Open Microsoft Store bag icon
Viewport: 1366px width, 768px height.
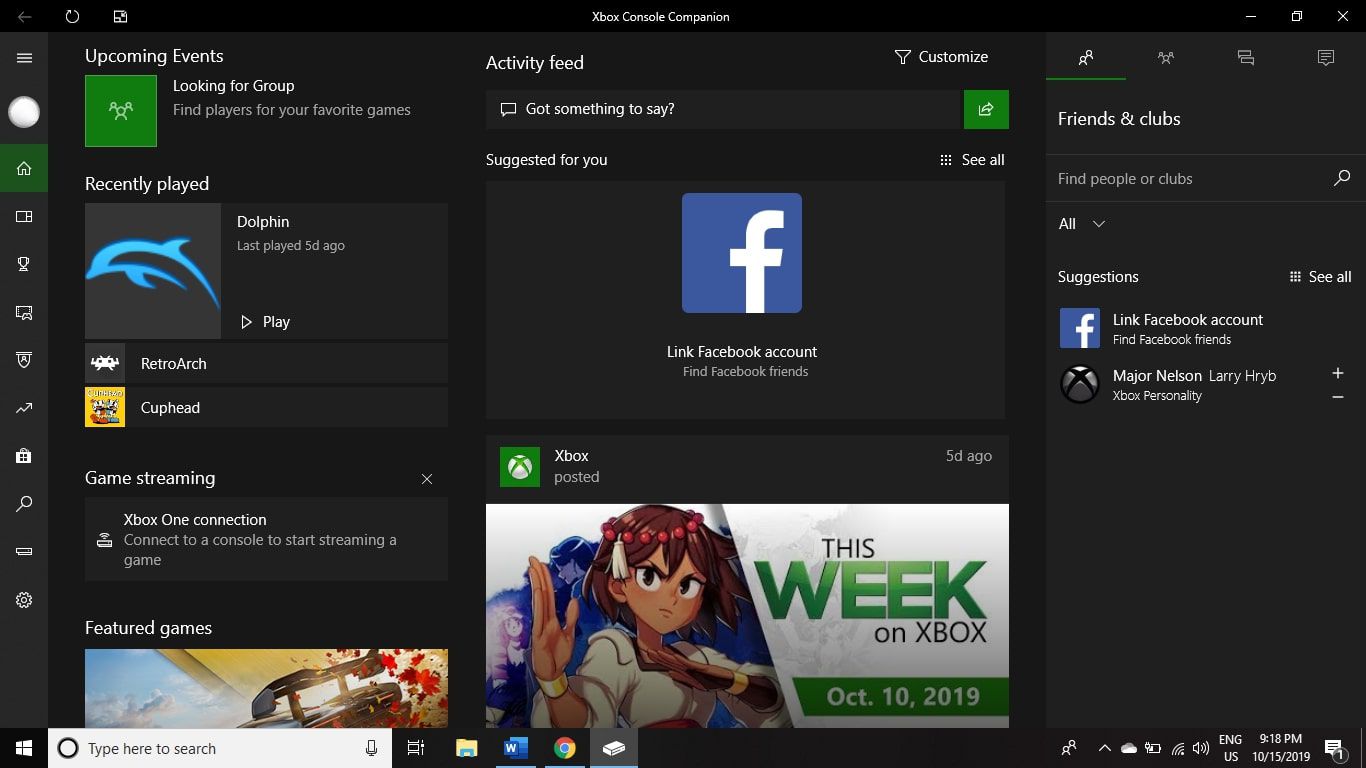[24, 456]
